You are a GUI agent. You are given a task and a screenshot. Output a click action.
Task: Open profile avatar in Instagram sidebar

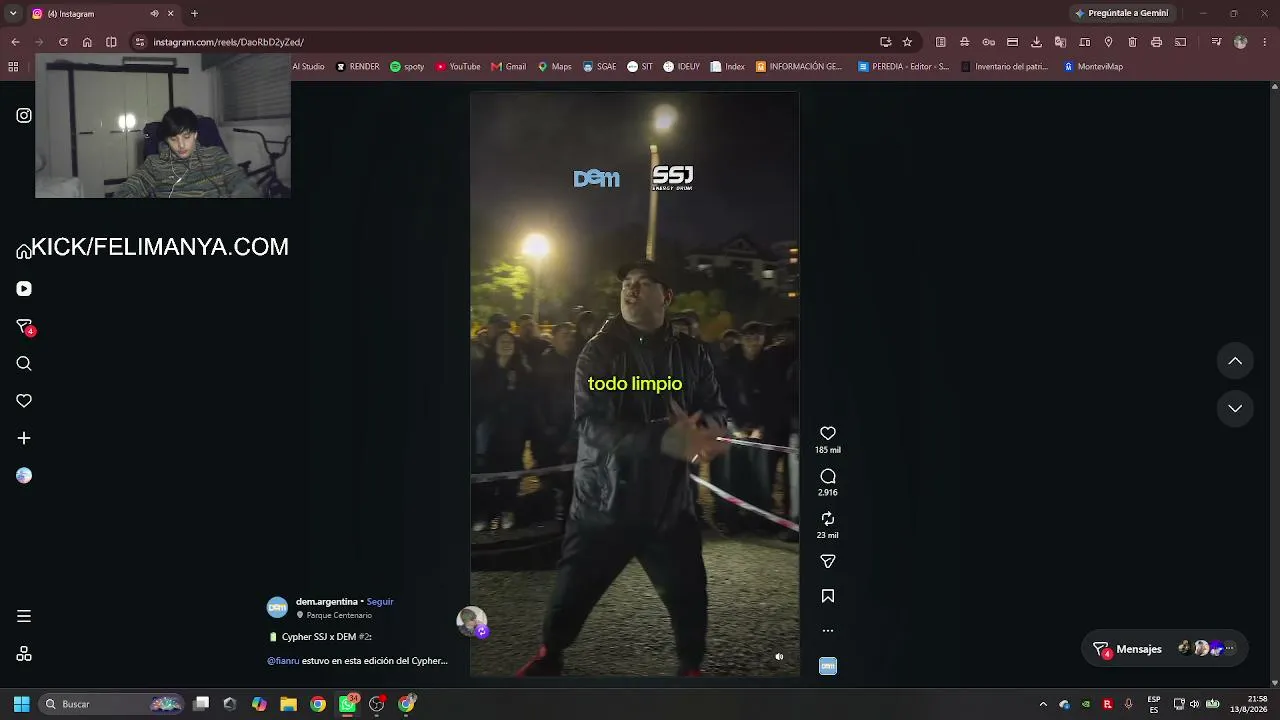(24, 476)
